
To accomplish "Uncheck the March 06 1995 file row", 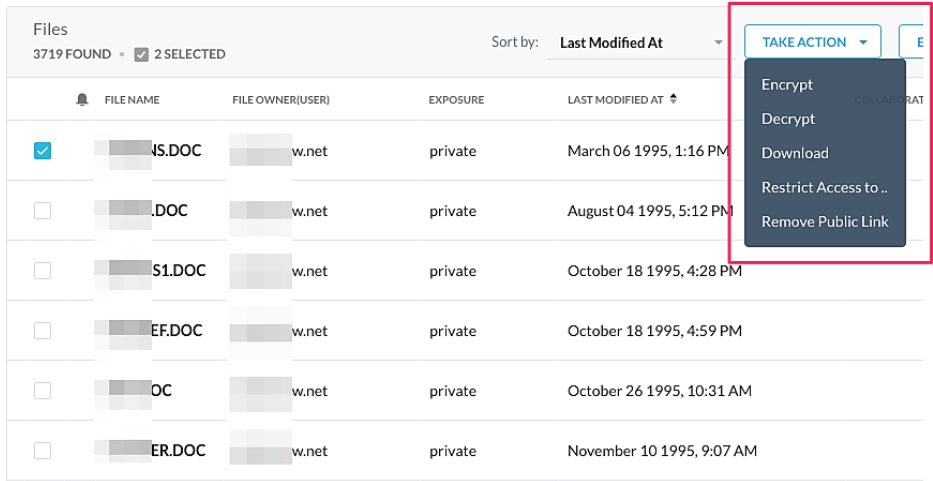I will pyautogui.click(x=42, y=151).
